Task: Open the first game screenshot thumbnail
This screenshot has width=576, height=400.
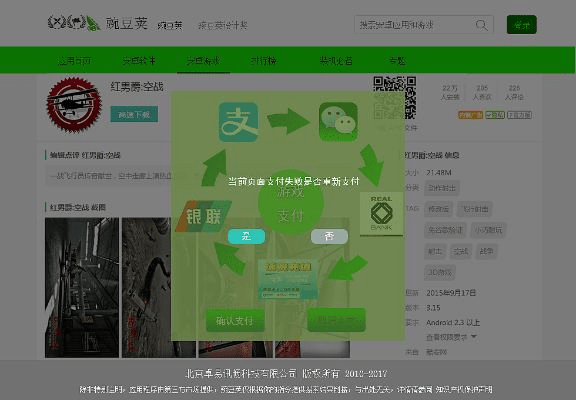Action: 82,288
